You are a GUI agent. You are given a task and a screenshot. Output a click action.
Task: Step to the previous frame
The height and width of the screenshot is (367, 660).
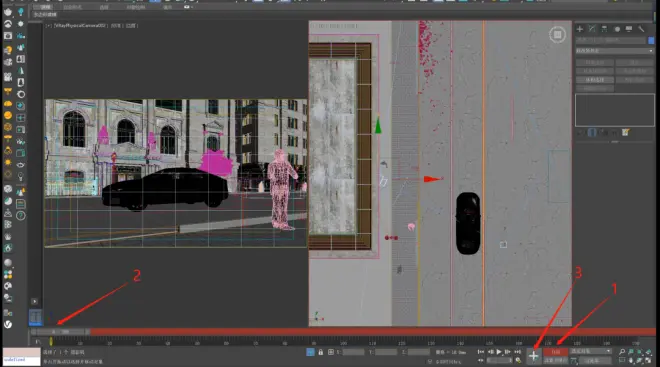490,352
